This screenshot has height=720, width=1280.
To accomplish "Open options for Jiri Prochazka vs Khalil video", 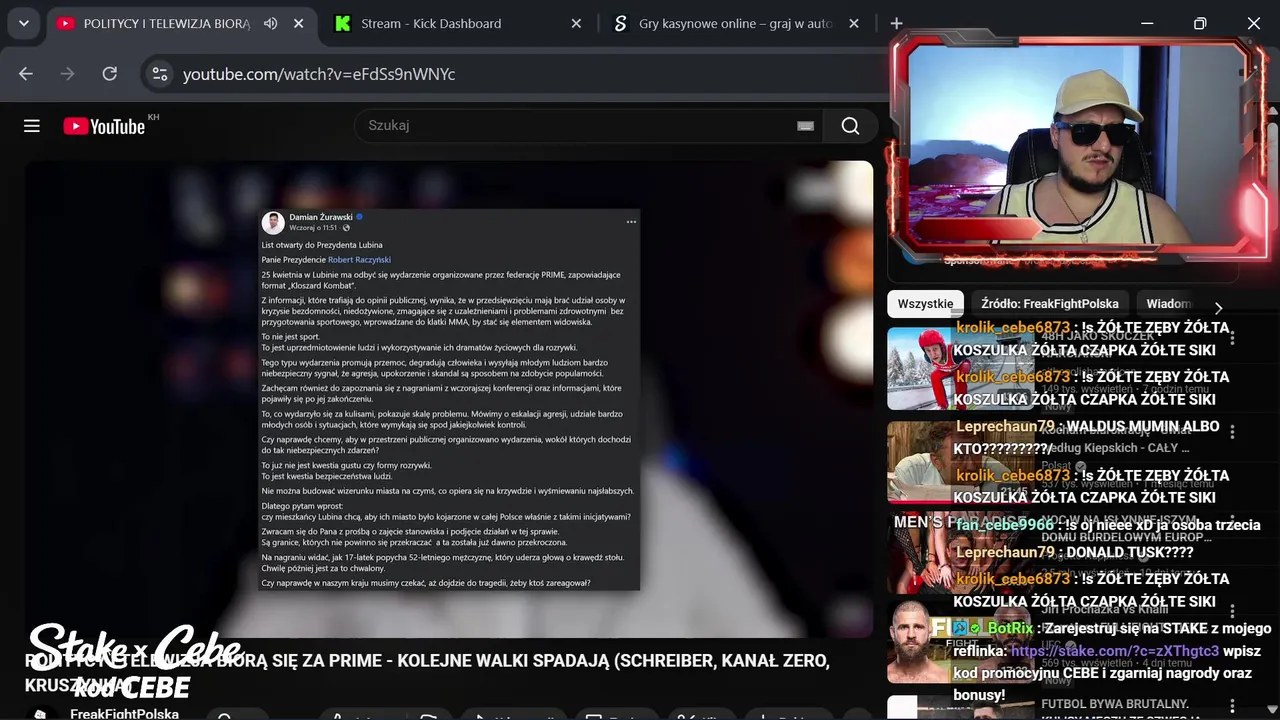I will 1232,611.
